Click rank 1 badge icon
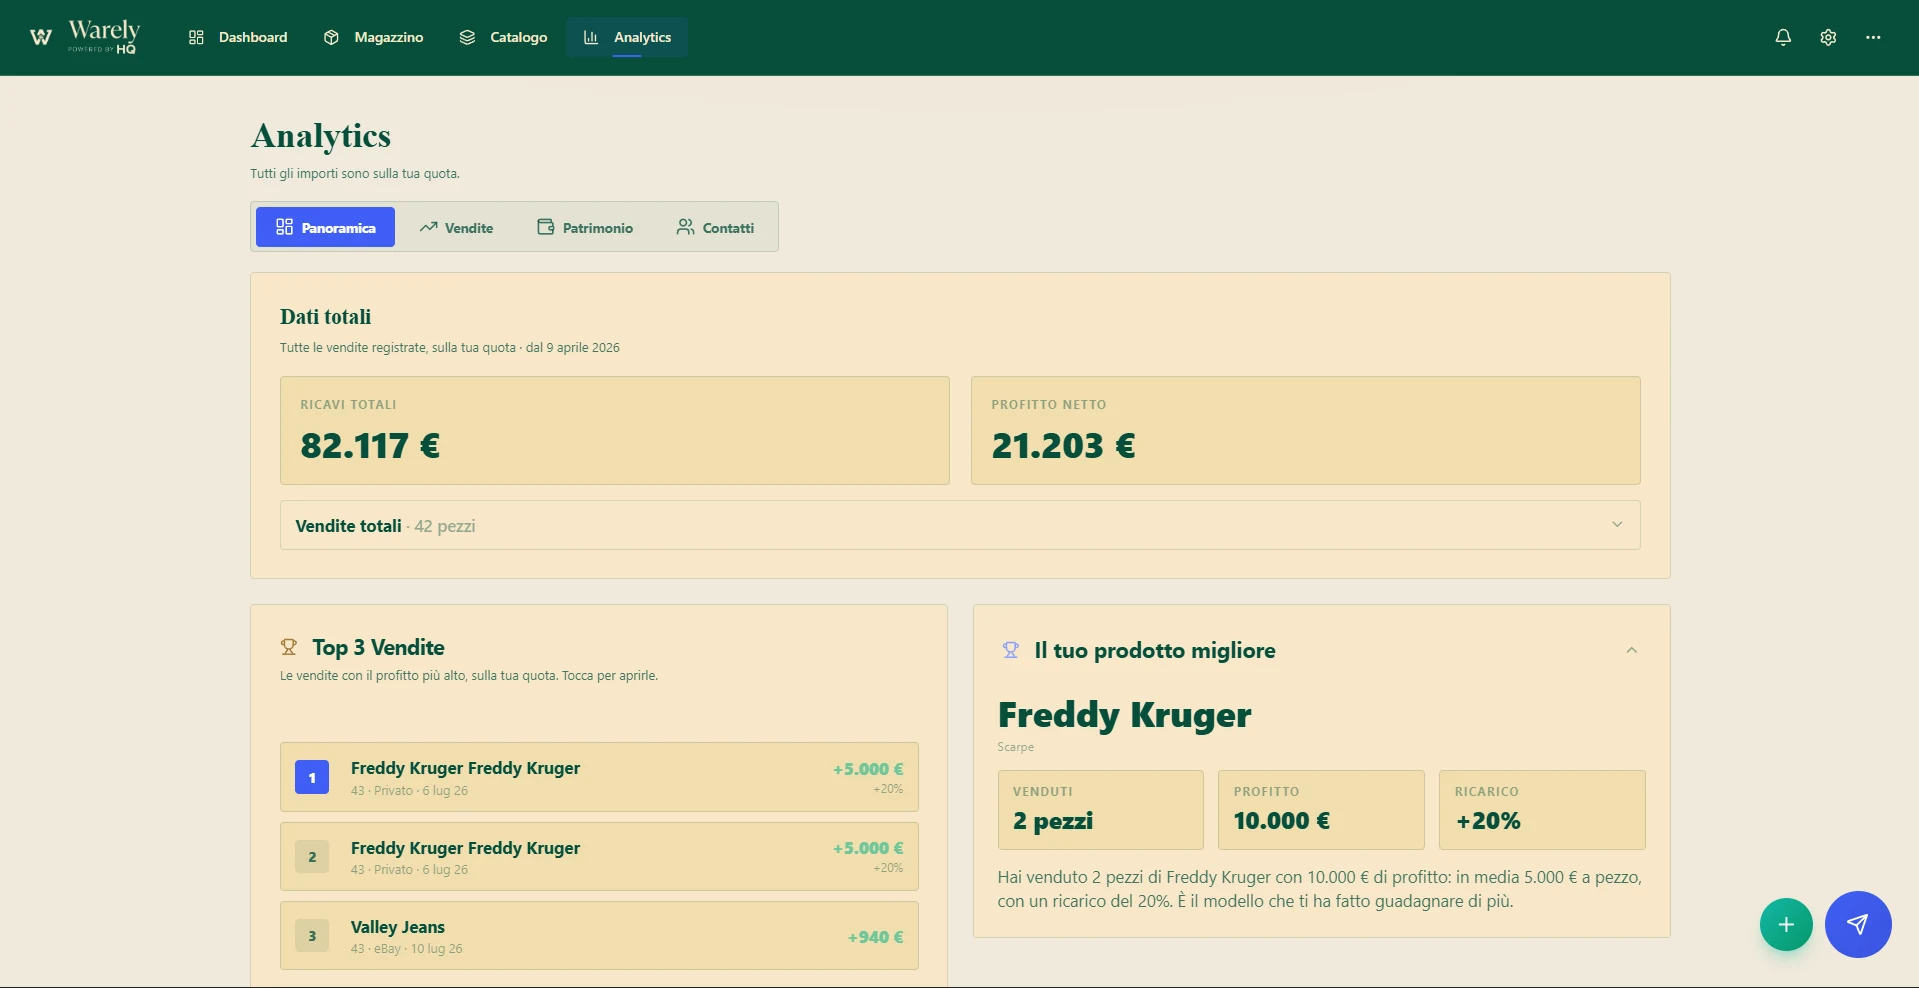 pos(312,777)
